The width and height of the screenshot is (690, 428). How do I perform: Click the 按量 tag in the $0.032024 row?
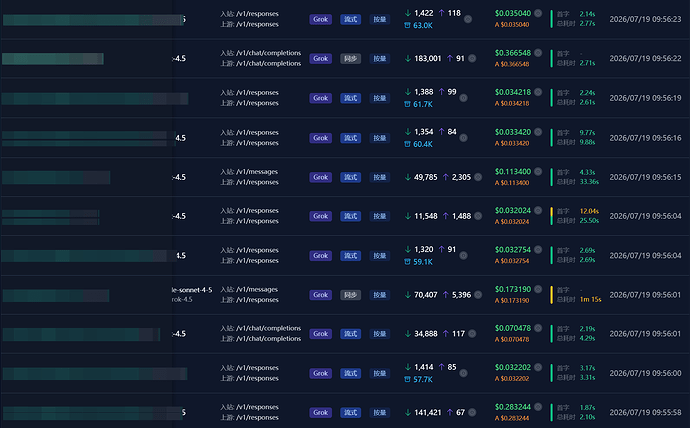pyautogui.click(x=380, y=216)
